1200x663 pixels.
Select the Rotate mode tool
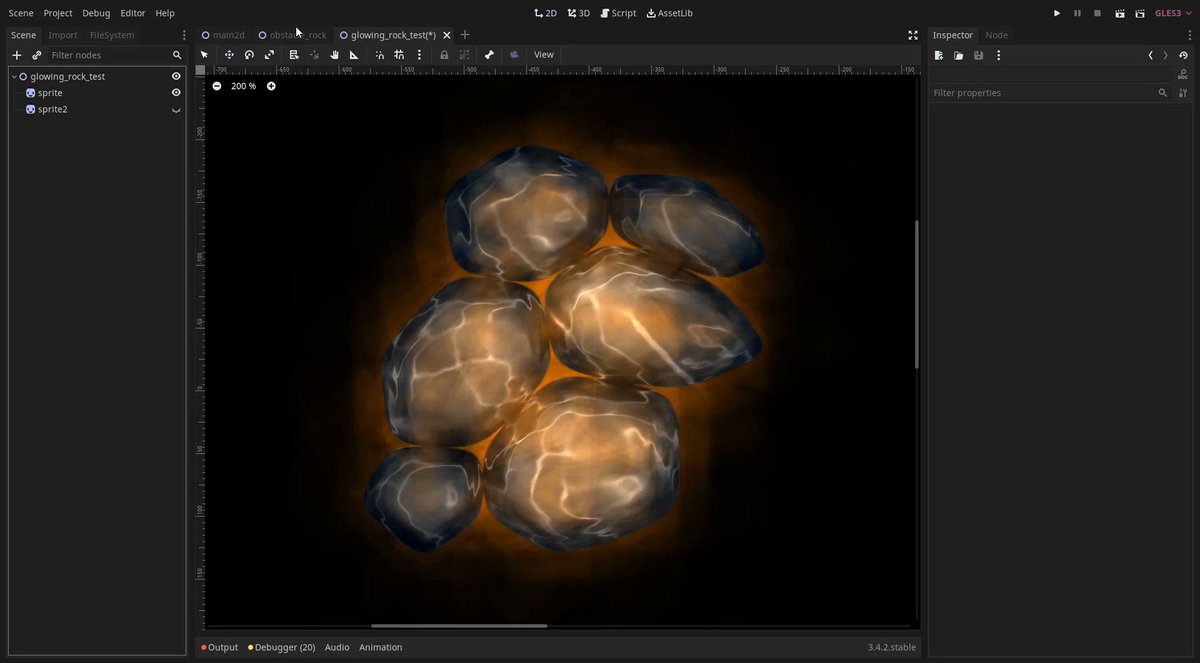249,55
